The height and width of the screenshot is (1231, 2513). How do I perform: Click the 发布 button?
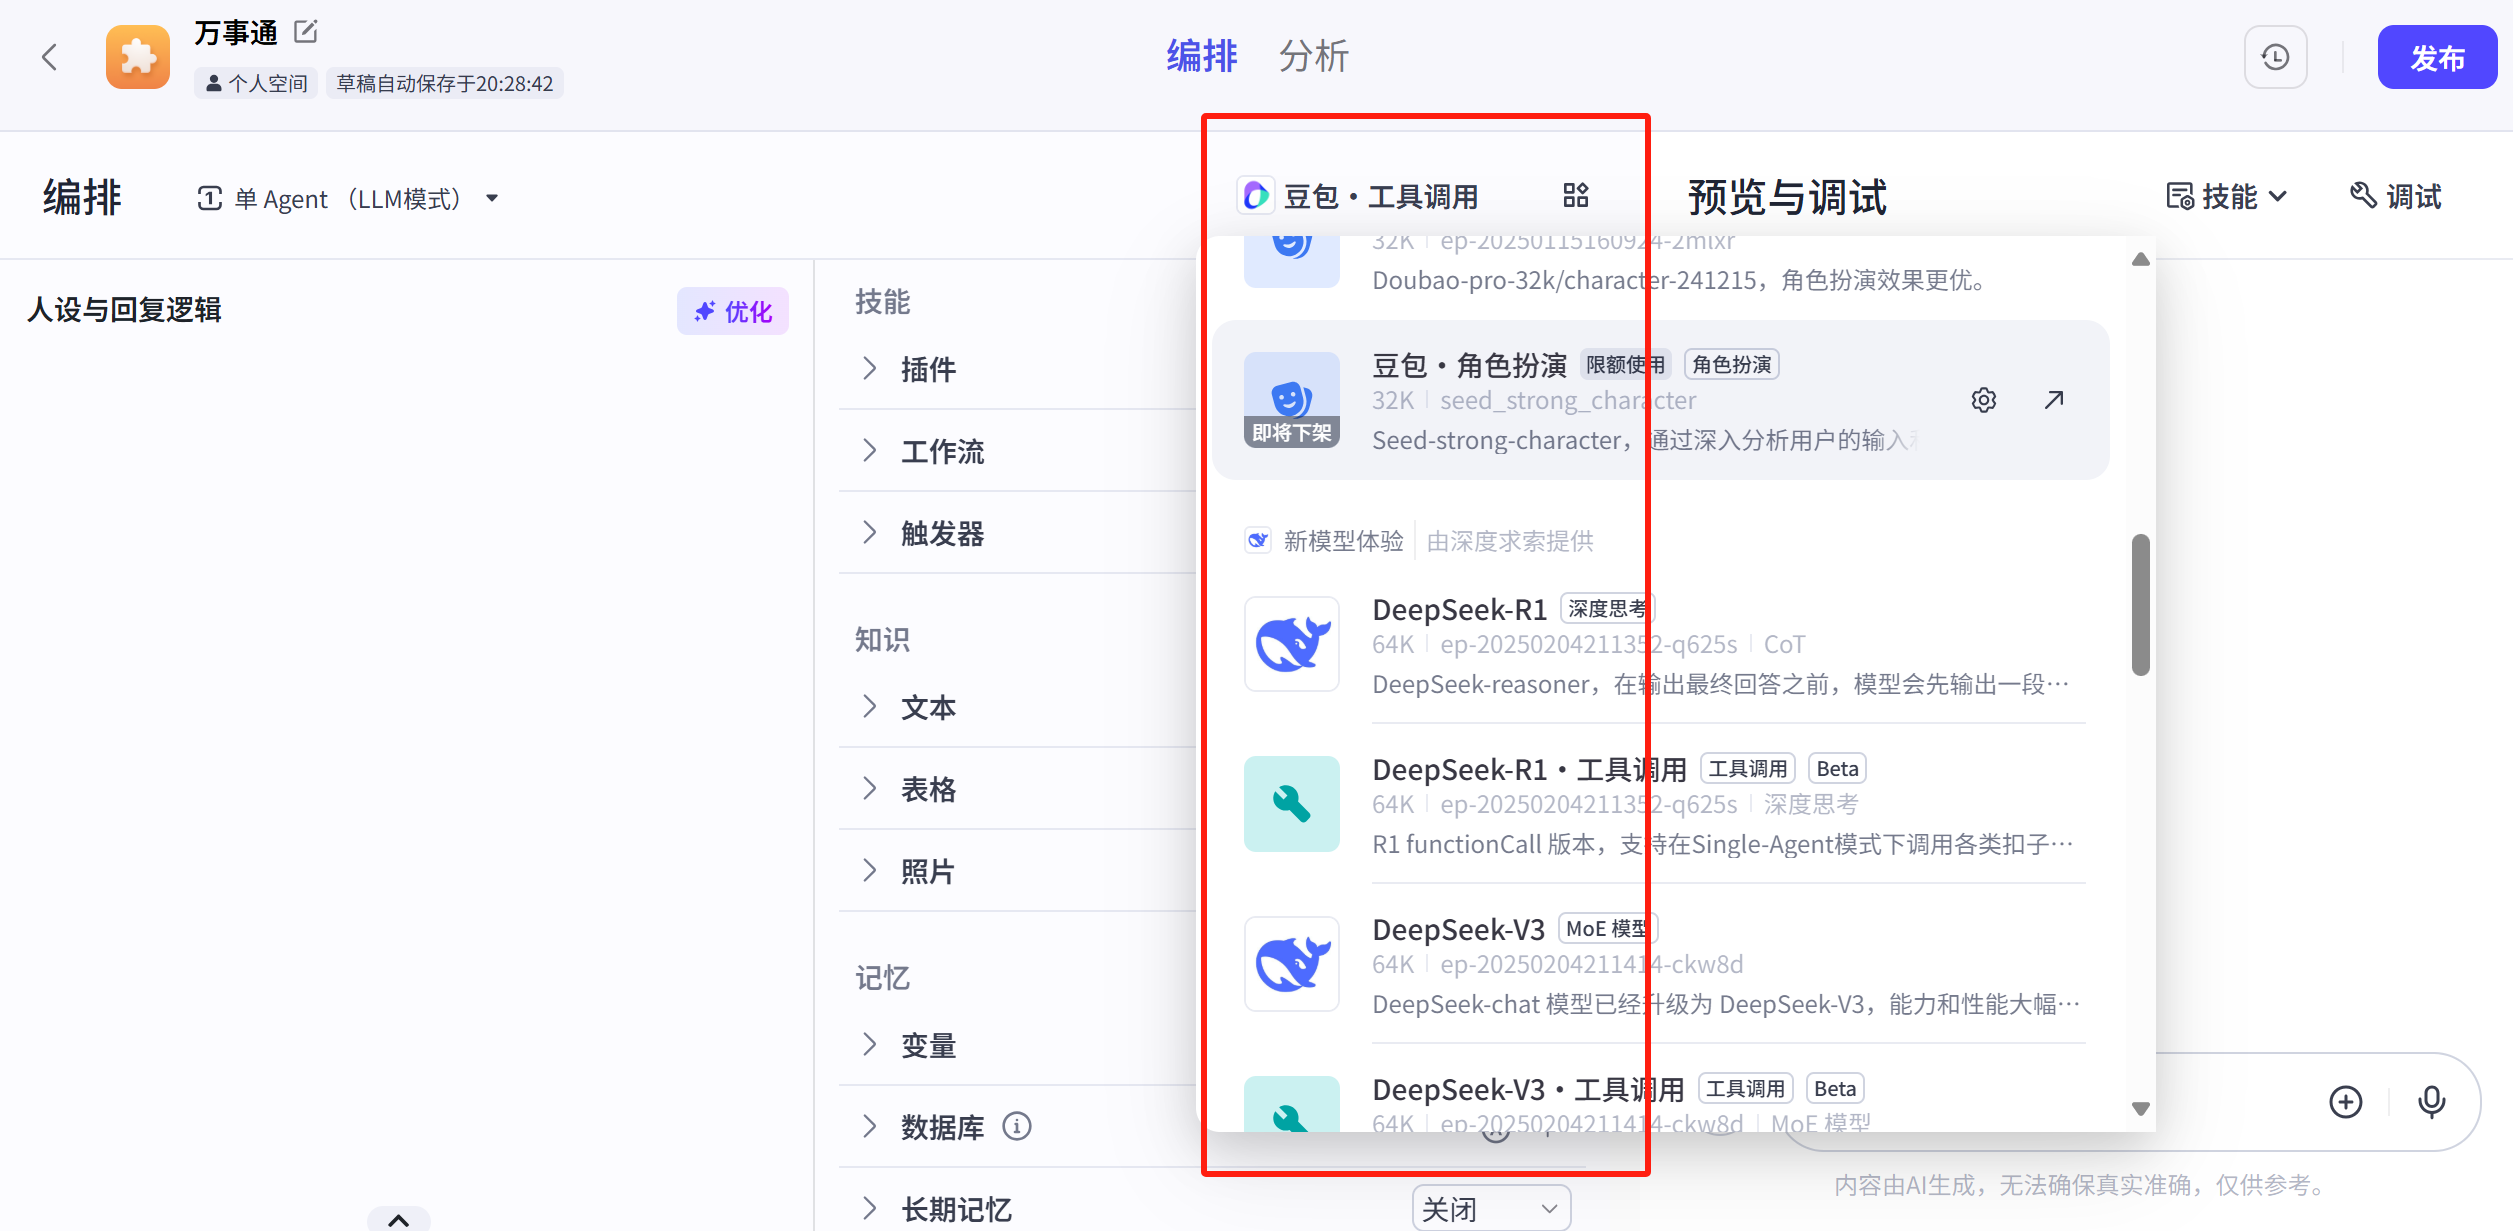(x=2436, y=58)
